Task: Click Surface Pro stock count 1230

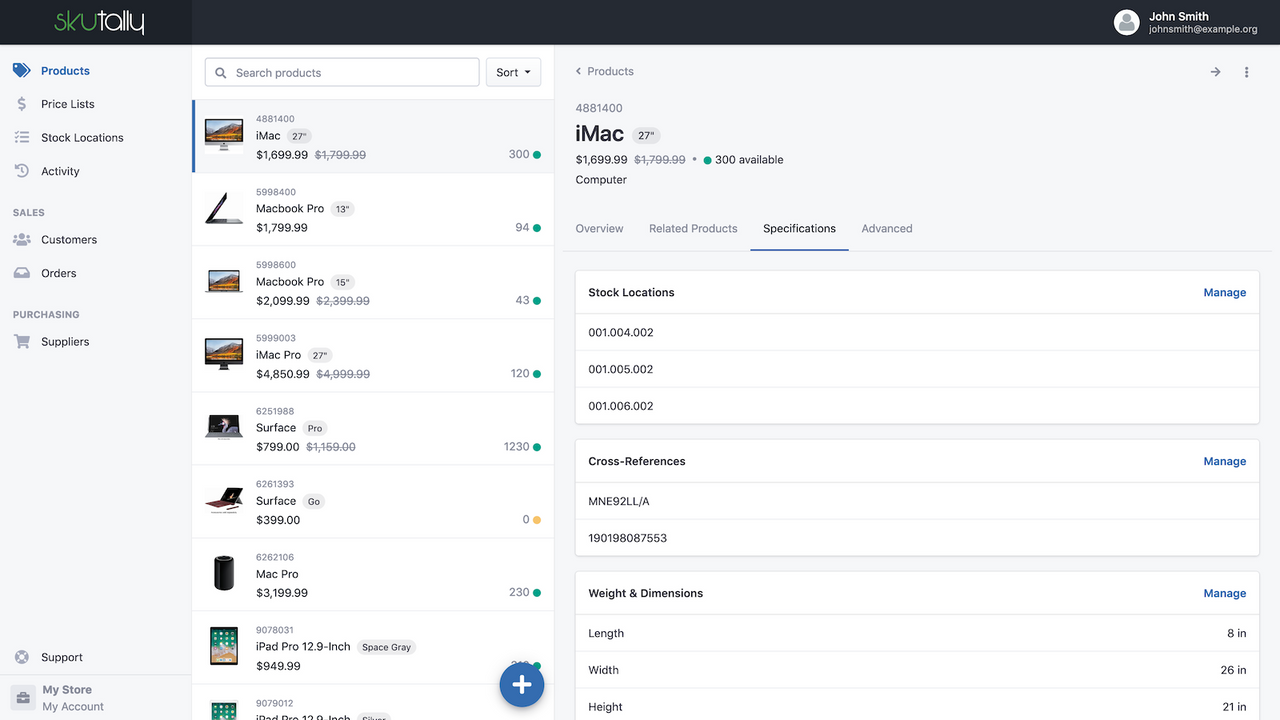Action: [x=516, y=447]
